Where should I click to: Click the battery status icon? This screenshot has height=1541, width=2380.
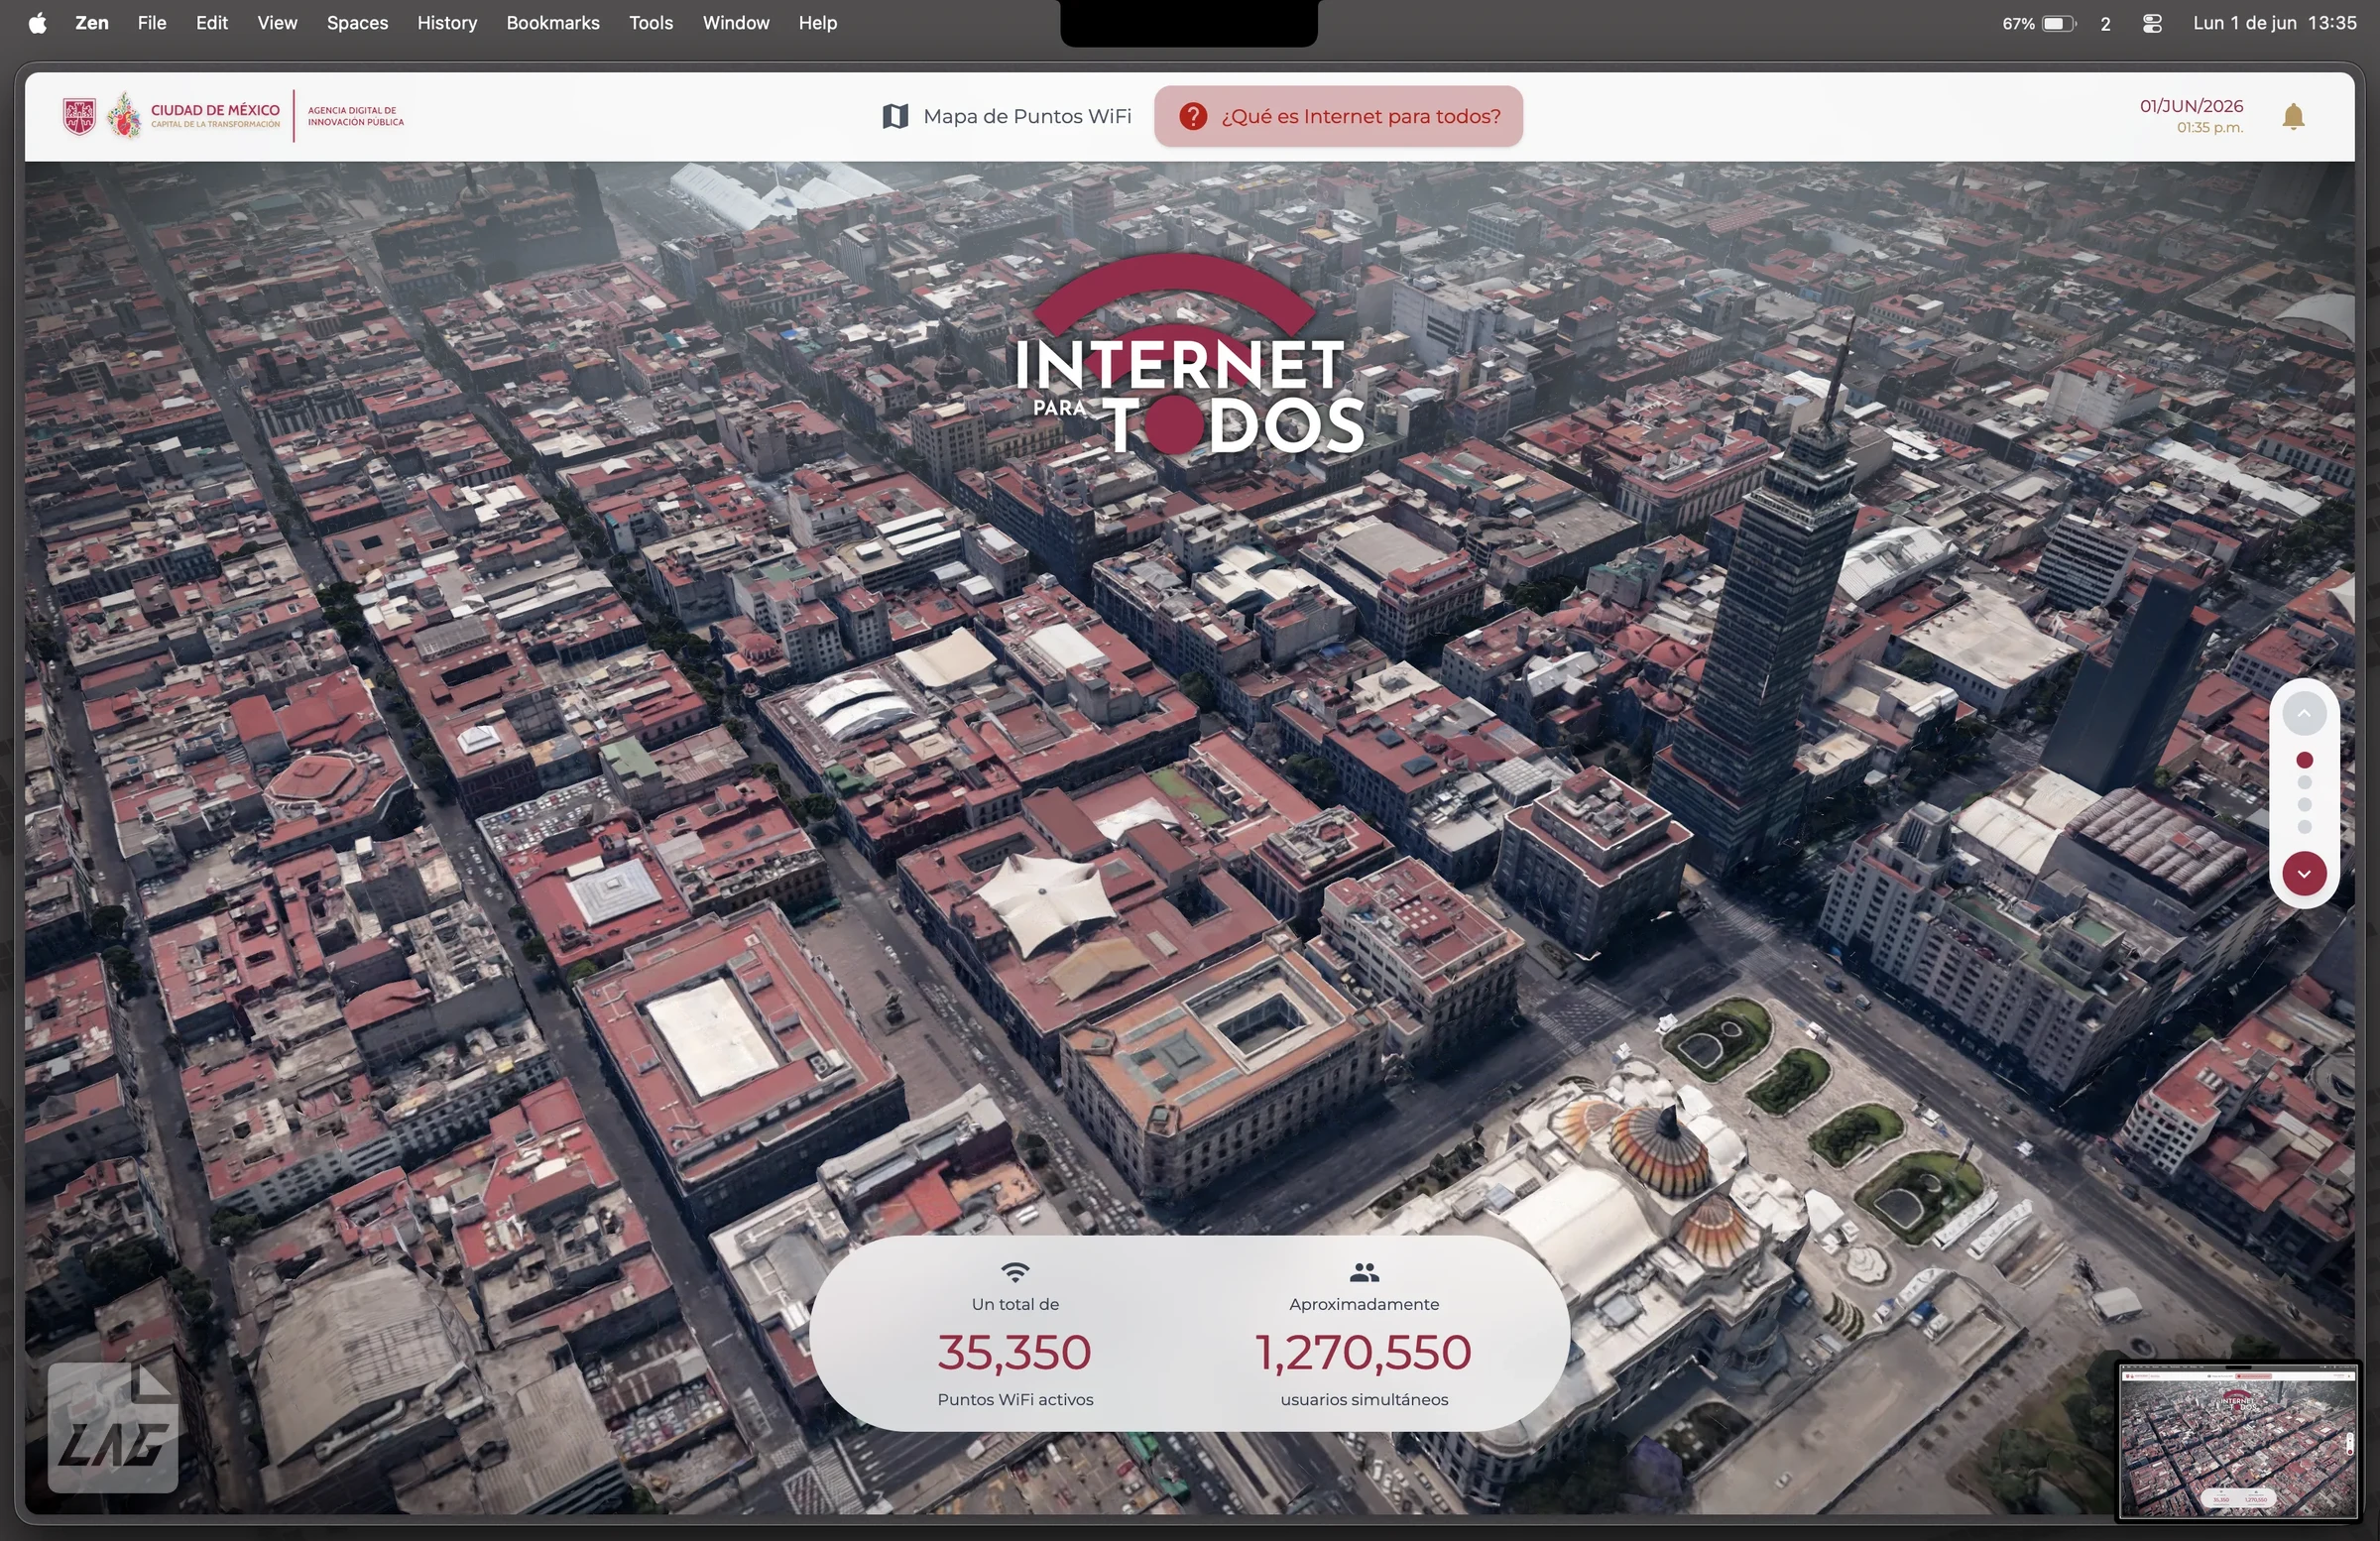(2059, 23)
